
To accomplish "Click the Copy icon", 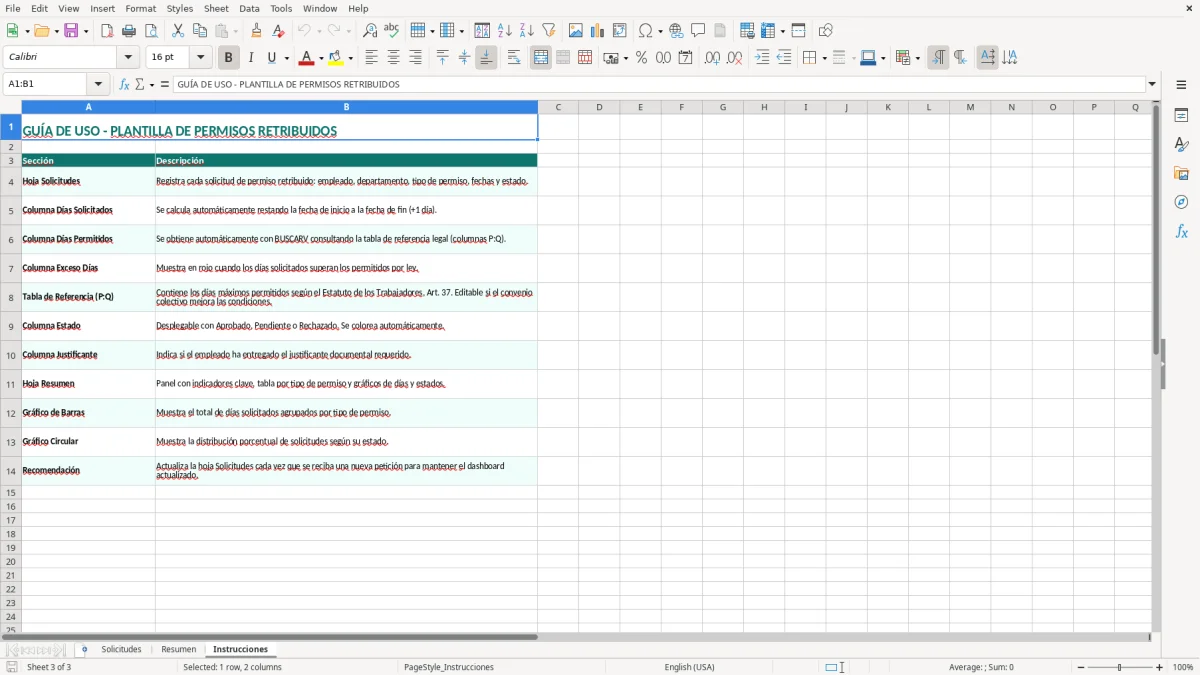I will (200, 31).
